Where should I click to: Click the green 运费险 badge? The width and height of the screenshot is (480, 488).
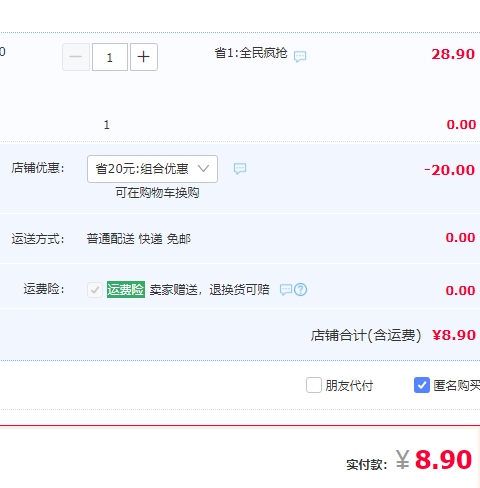pyautogui.click(x=126, y=289)
